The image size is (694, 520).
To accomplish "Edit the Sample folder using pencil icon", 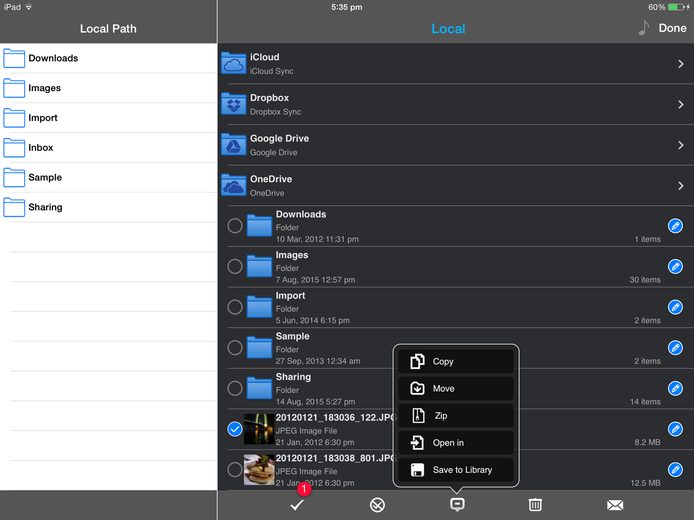I will (x=675, y=348).
